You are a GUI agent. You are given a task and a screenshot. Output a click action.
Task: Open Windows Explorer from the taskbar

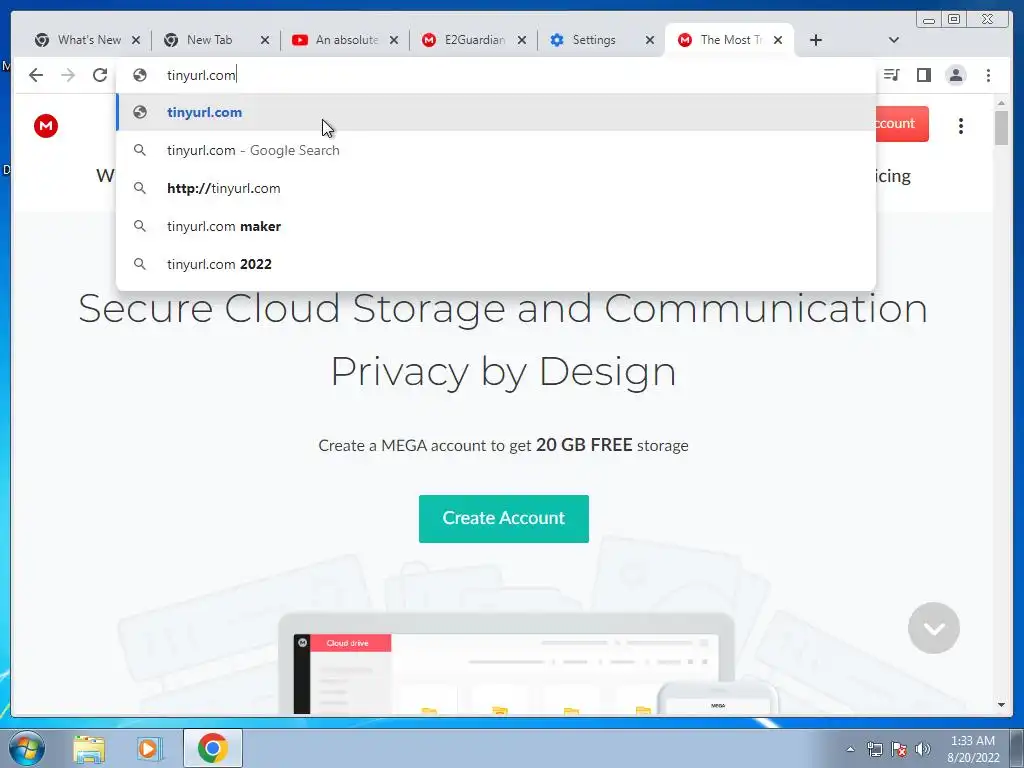point(89,748)
